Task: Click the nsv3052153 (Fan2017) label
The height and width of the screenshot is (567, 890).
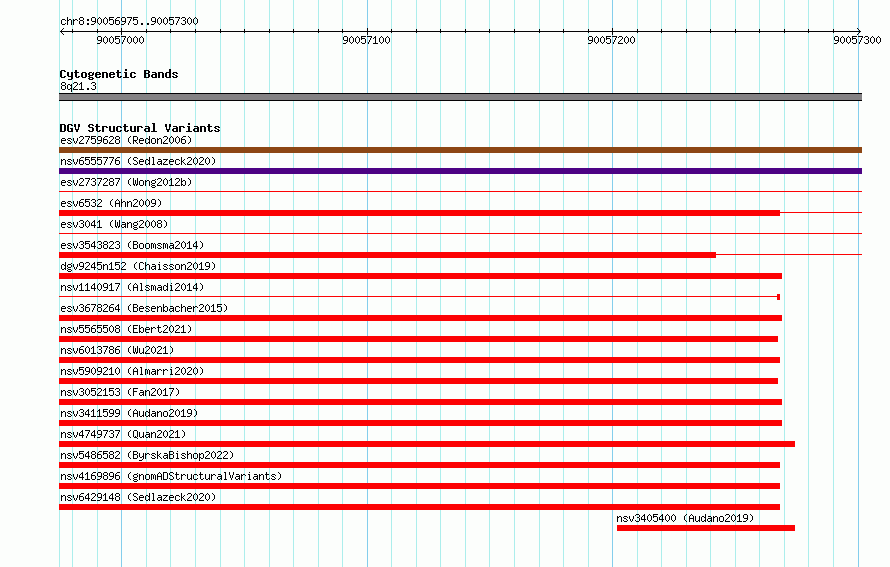Action: tap(120, 392)
